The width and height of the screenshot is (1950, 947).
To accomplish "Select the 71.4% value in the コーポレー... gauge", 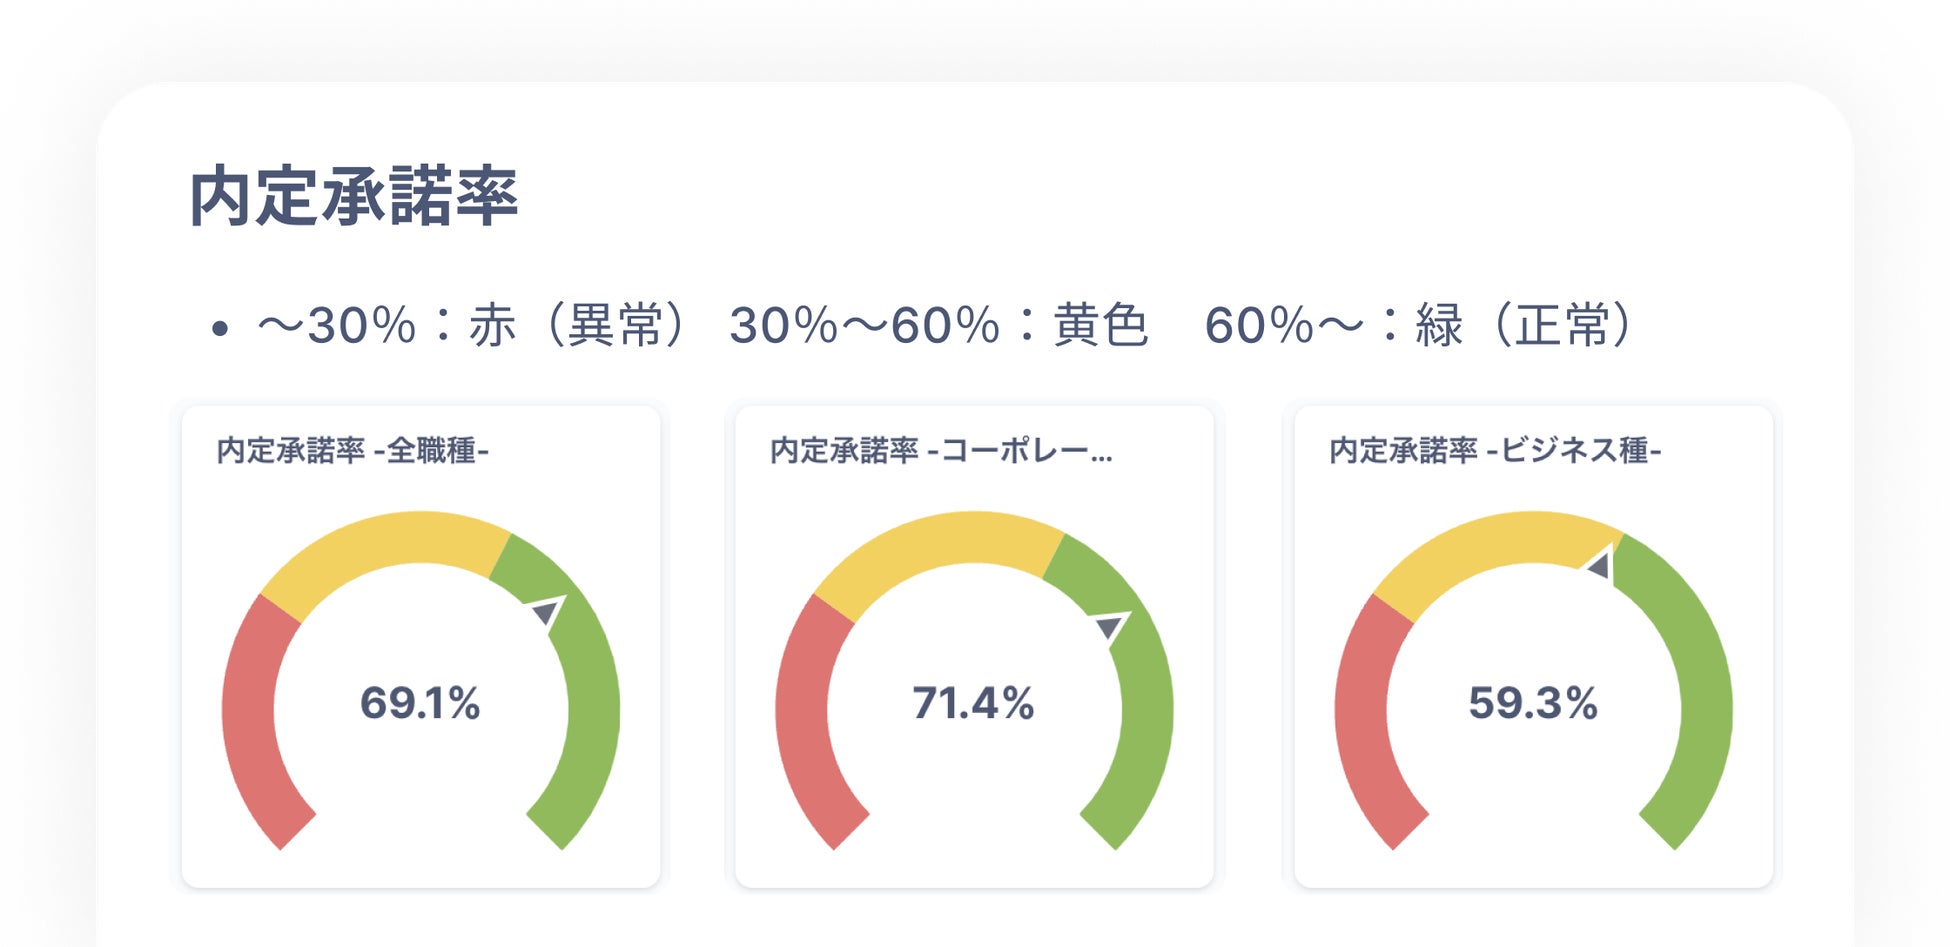I will pos(973,703).
